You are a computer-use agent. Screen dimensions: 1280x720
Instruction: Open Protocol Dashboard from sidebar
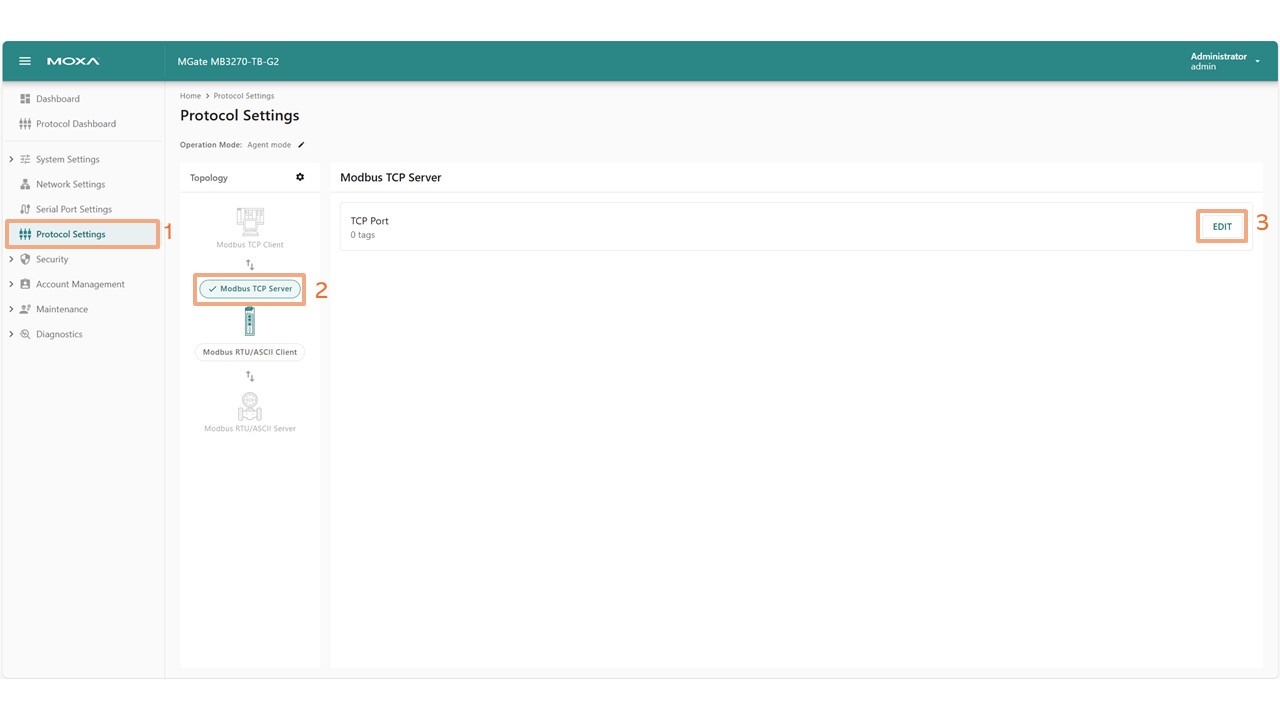[x=75, y=124]
